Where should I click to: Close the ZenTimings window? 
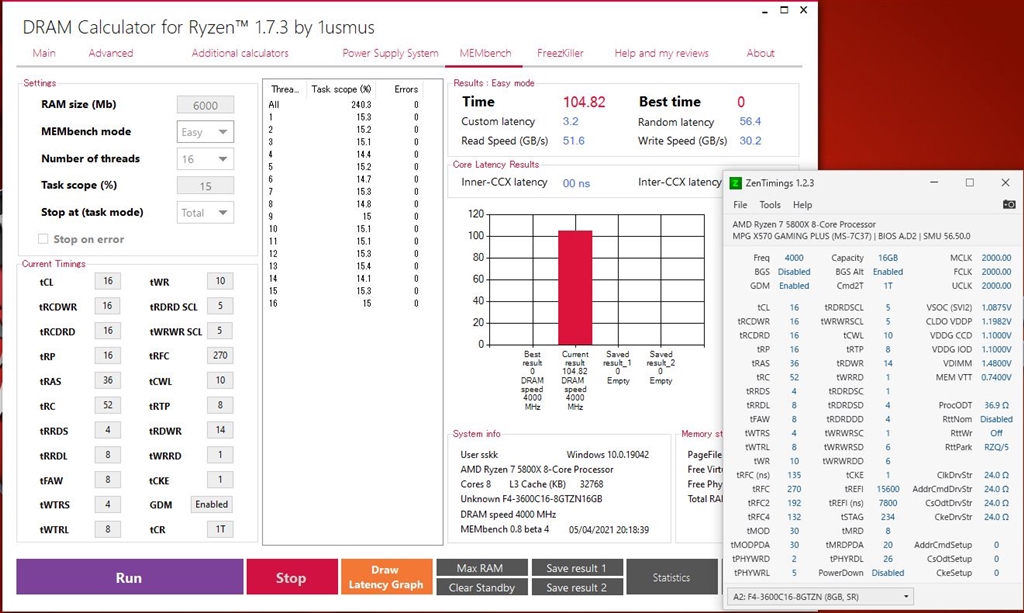coord(1006,183)
